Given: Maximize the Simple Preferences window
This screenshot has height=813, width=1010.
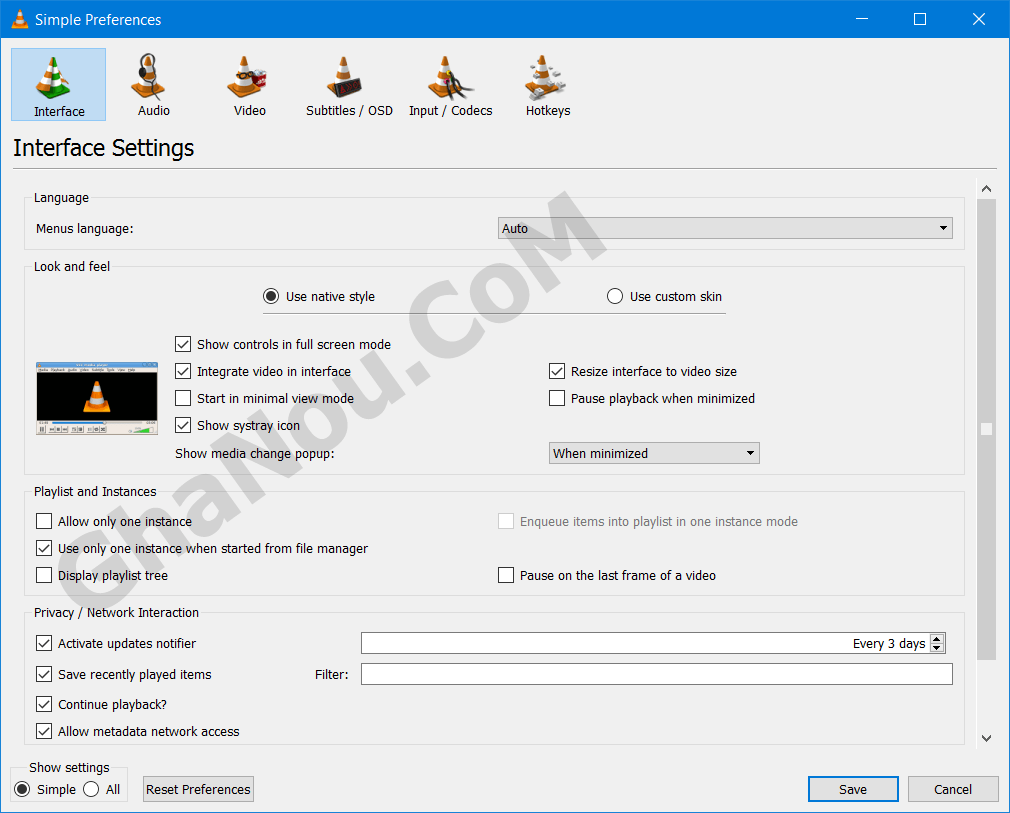Looking at the screenshot, I should [920, 19].
